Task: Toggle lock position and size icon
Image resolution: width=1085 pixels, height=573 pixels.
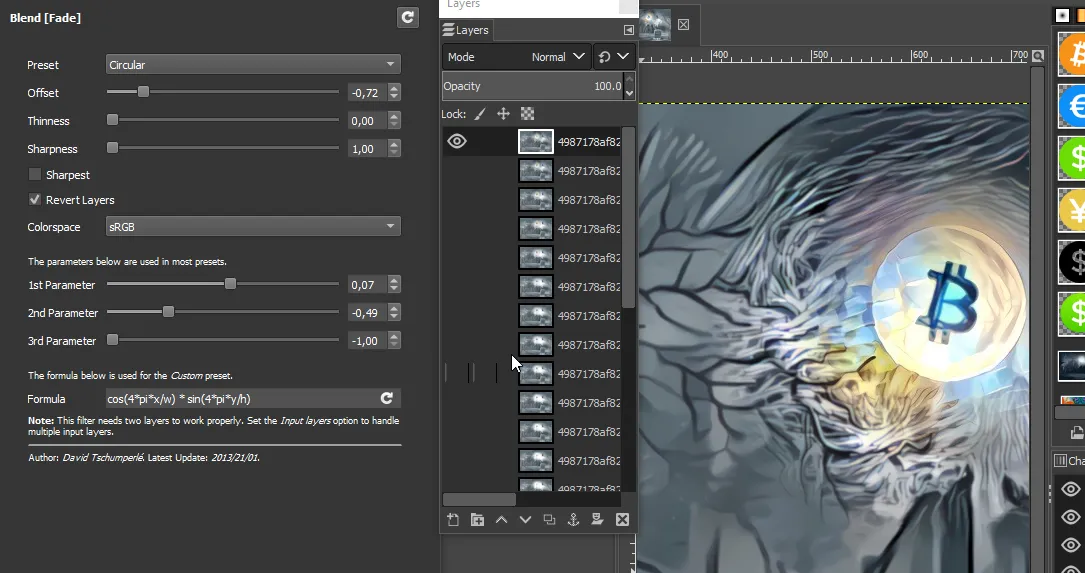Action: tap(503, 114)
